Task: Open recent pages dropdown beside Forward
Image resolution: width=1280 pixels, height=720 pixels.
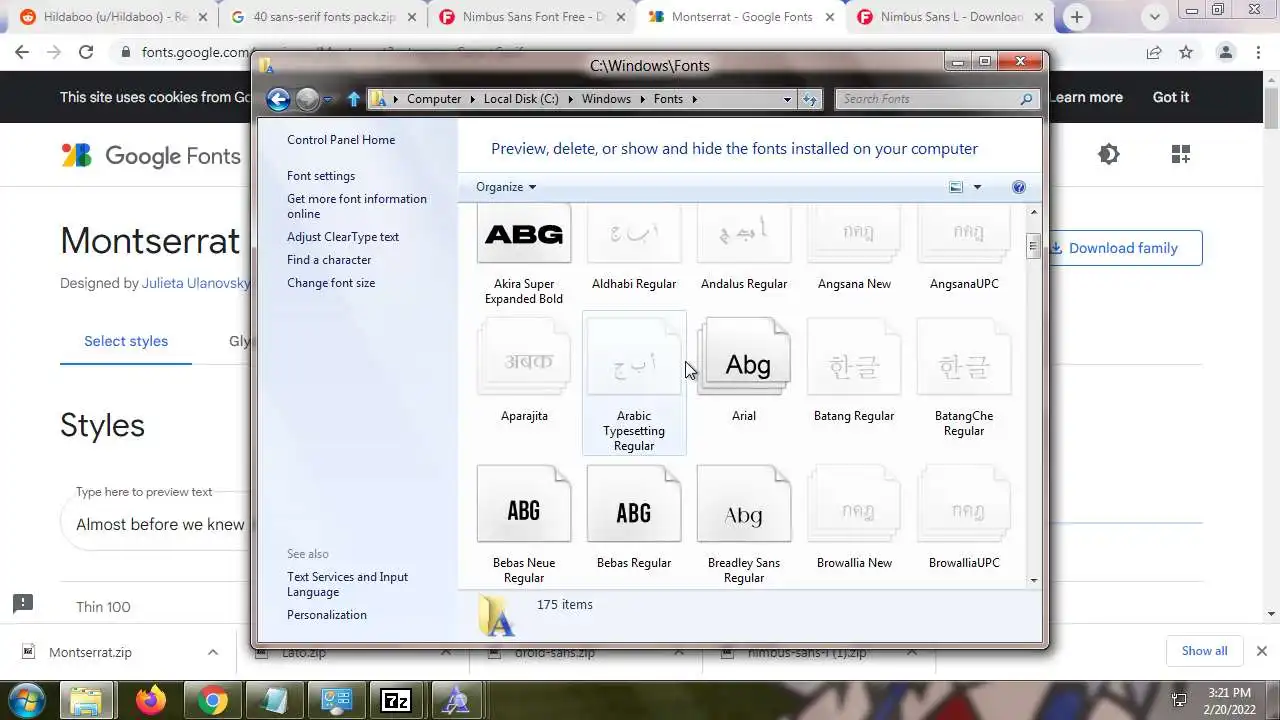Action: (x=328, y=99)
